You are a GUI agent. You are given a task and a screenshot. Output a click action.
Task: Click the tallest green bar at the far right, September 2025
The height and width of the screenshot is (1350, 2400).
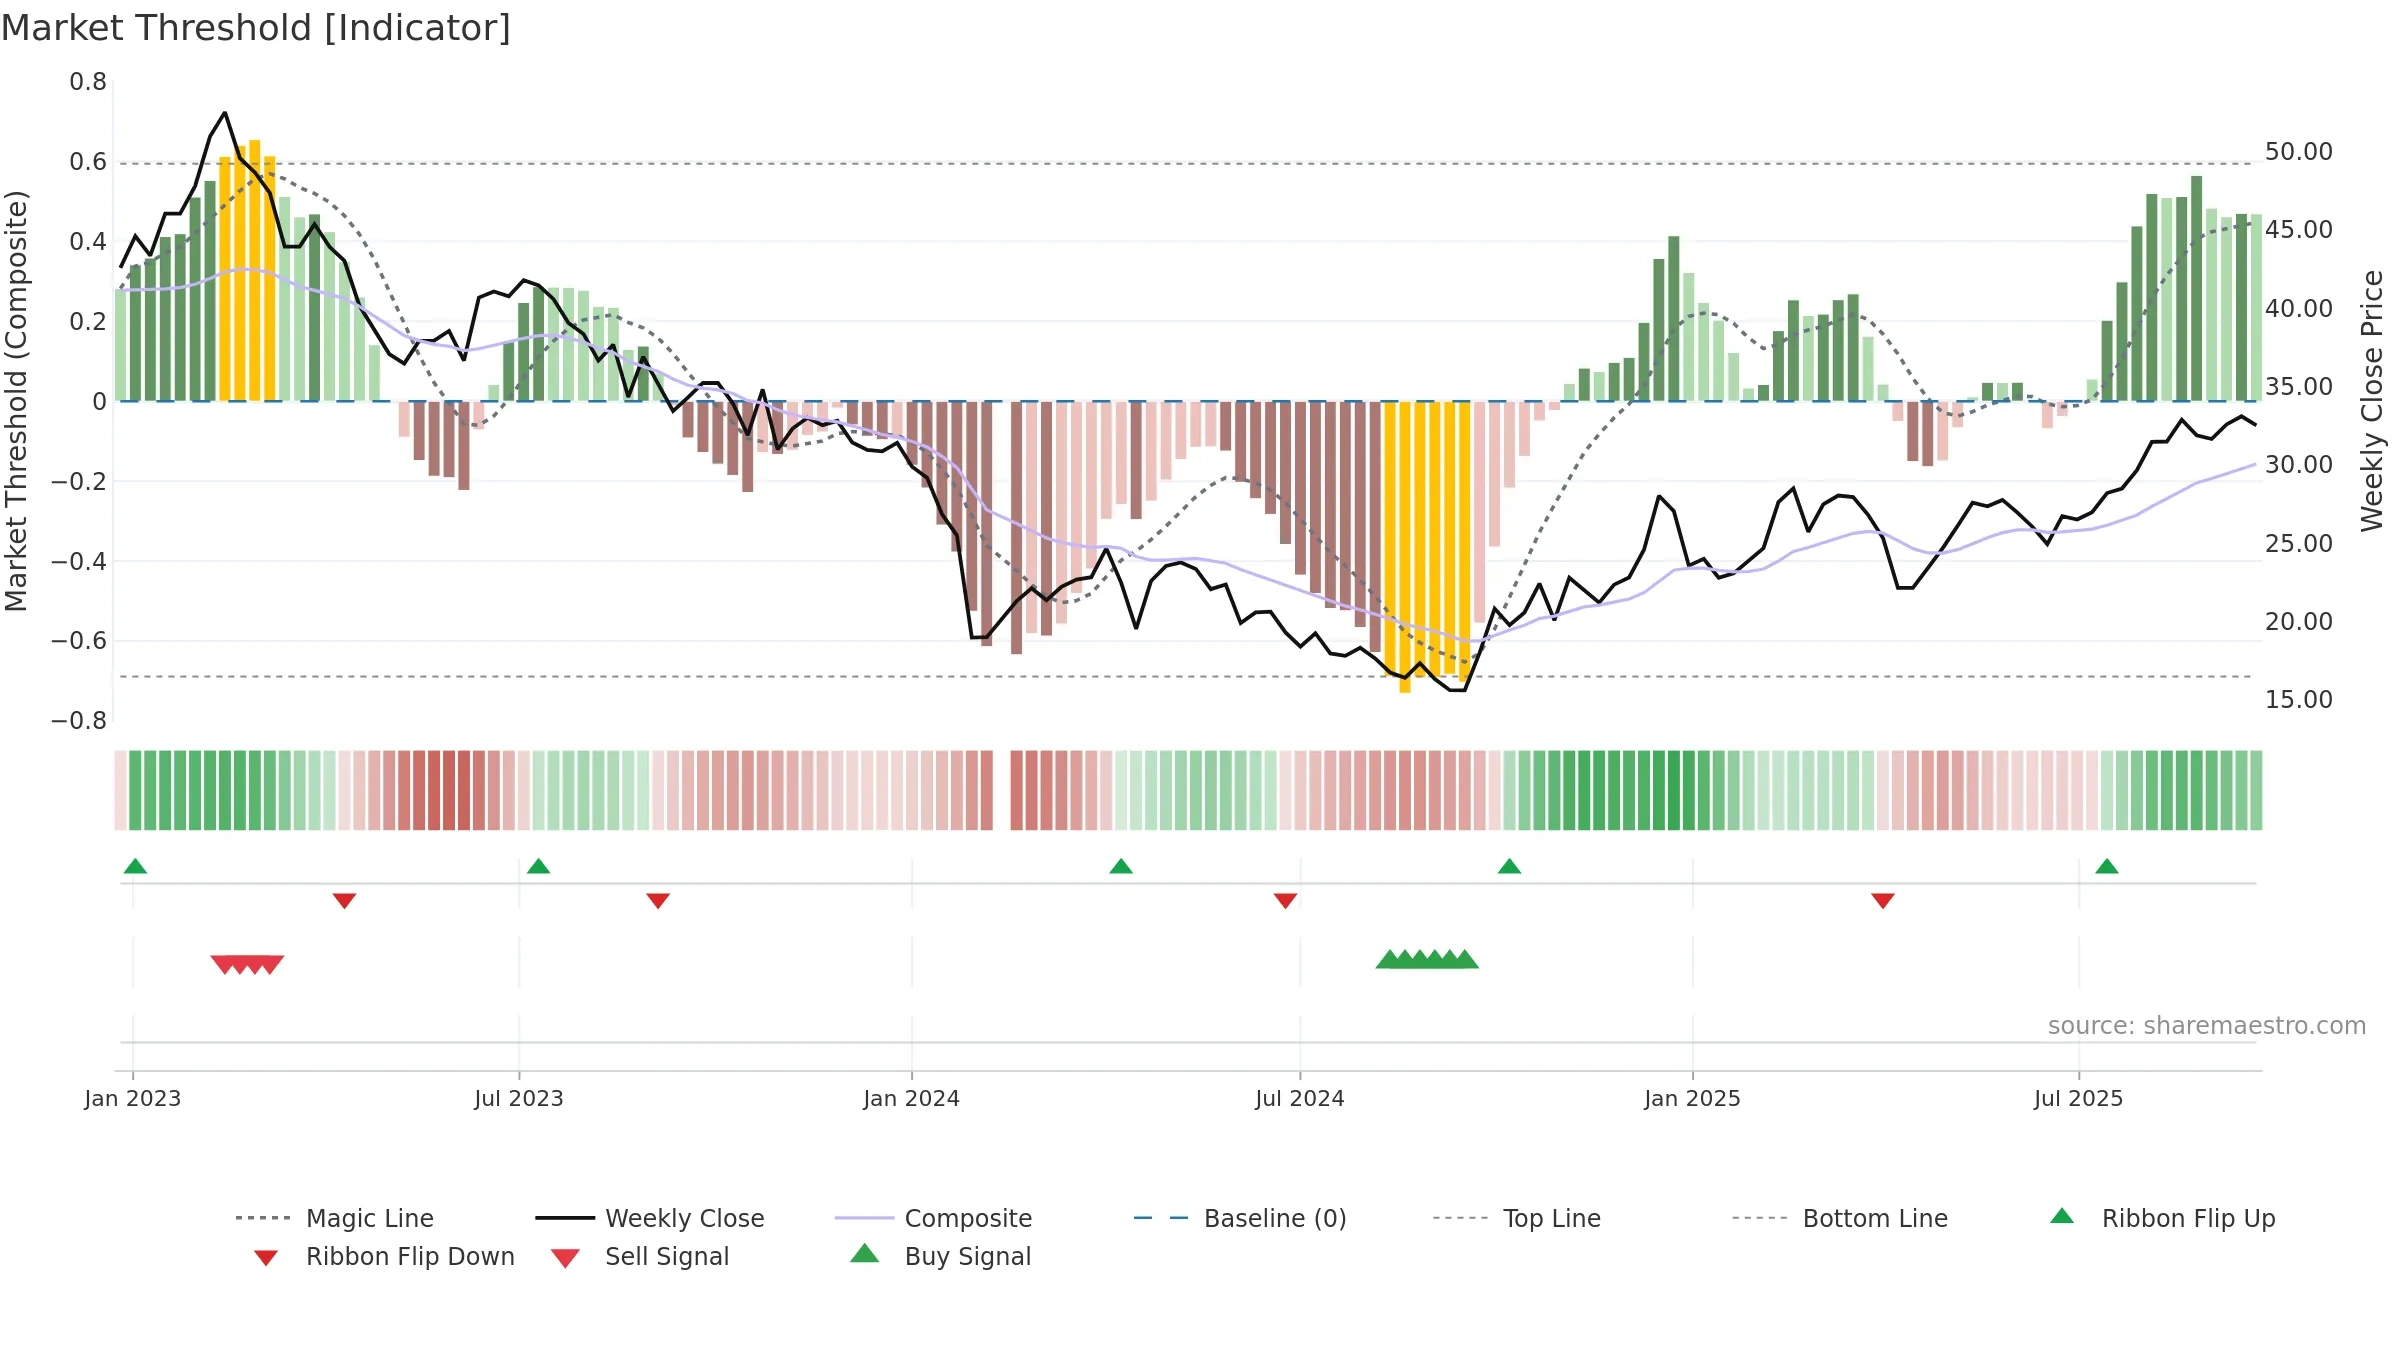(2196, 289)
